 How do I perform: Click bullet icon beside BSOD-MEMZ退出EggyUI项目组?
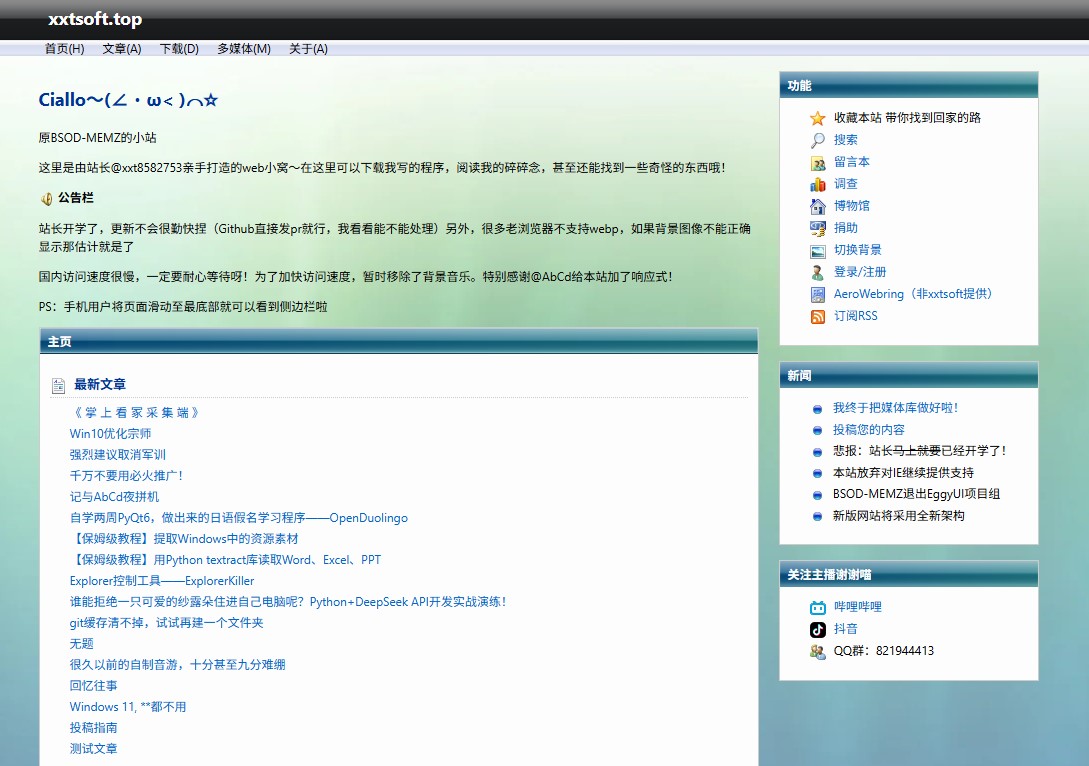click(817, 495)
